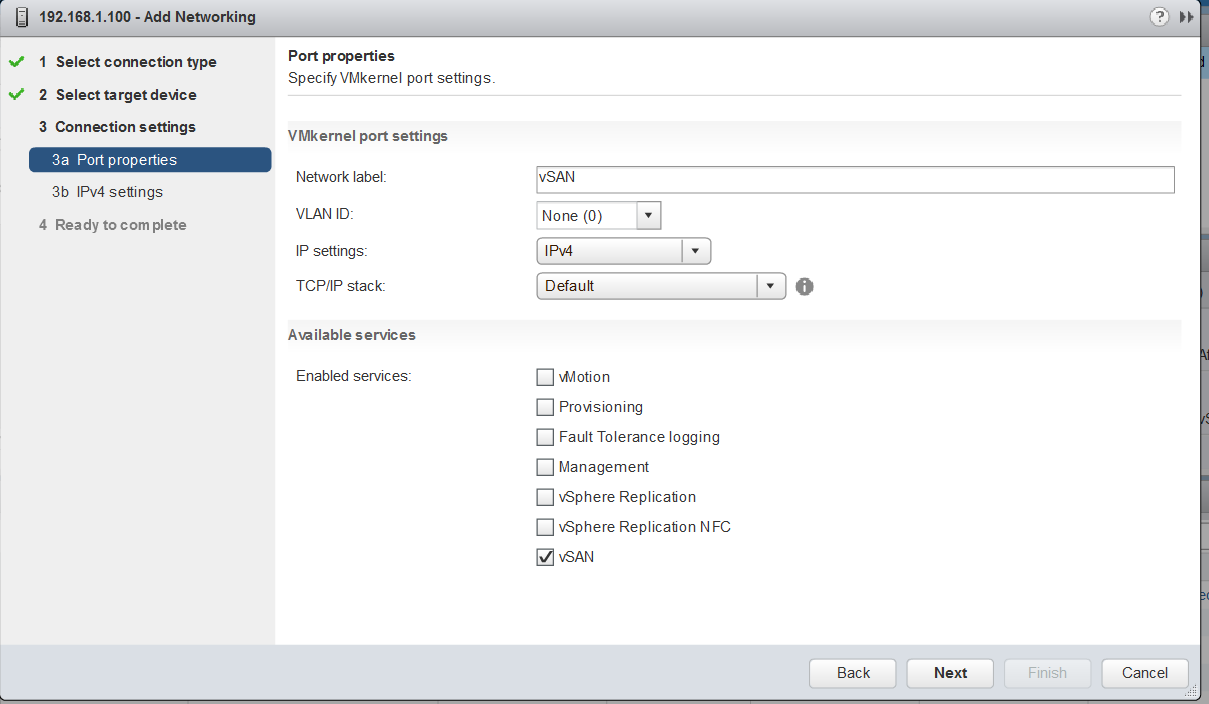This screenshot has width=1209, height=704.
Task: Click the VLAN ID None (0) field
Action: (586, 216)
